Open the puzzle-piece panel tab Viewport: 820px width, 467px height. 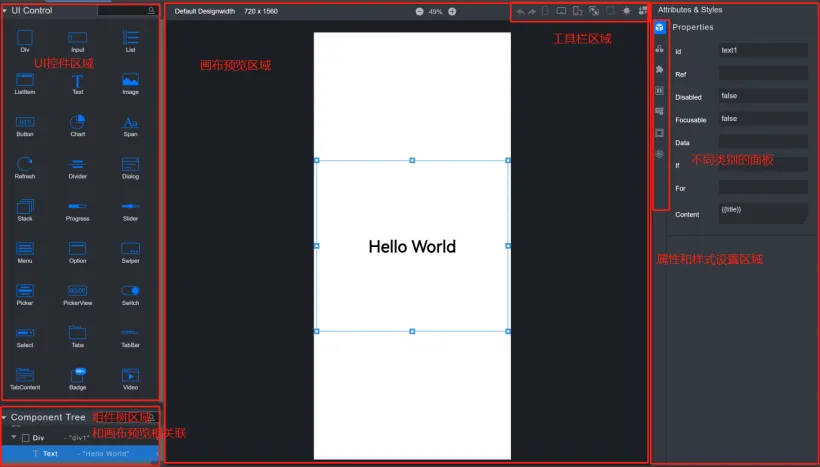(659, 70)
